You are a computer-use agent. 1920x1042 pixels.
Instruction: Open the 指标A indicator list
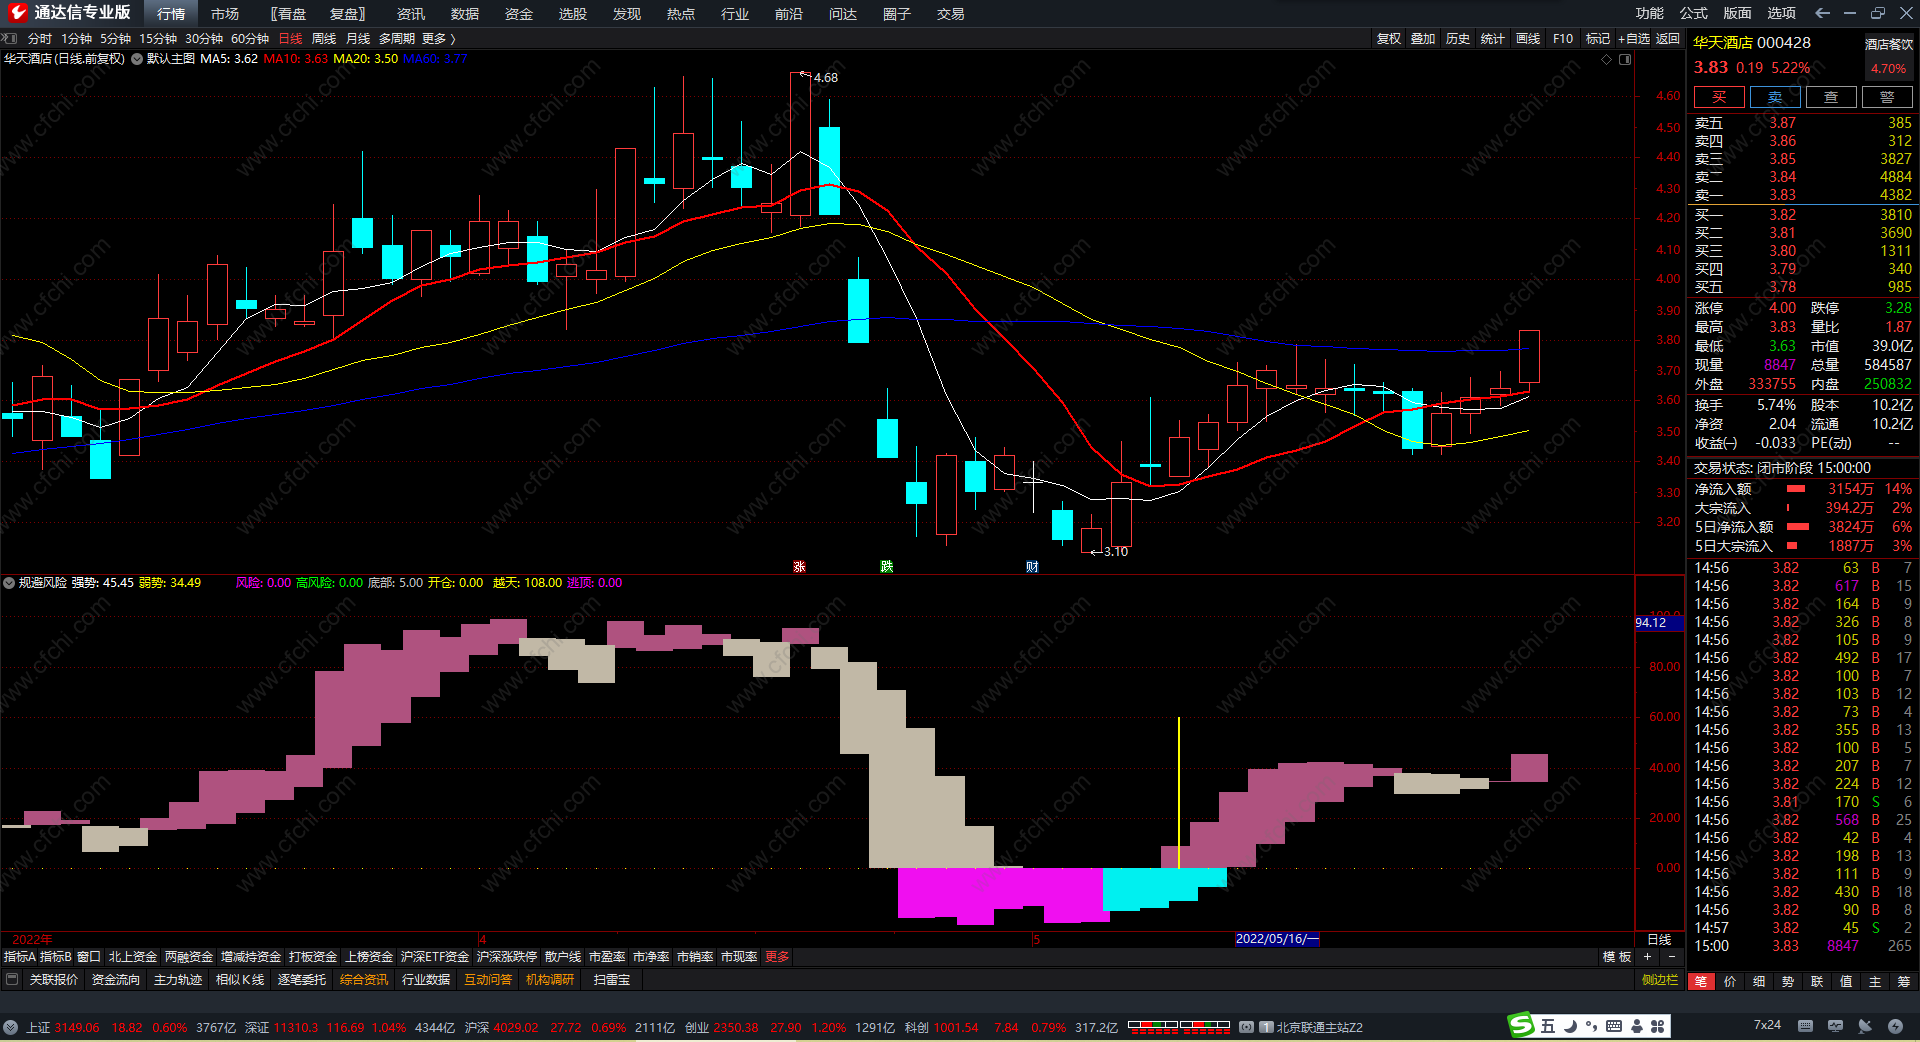coord(20,957)
